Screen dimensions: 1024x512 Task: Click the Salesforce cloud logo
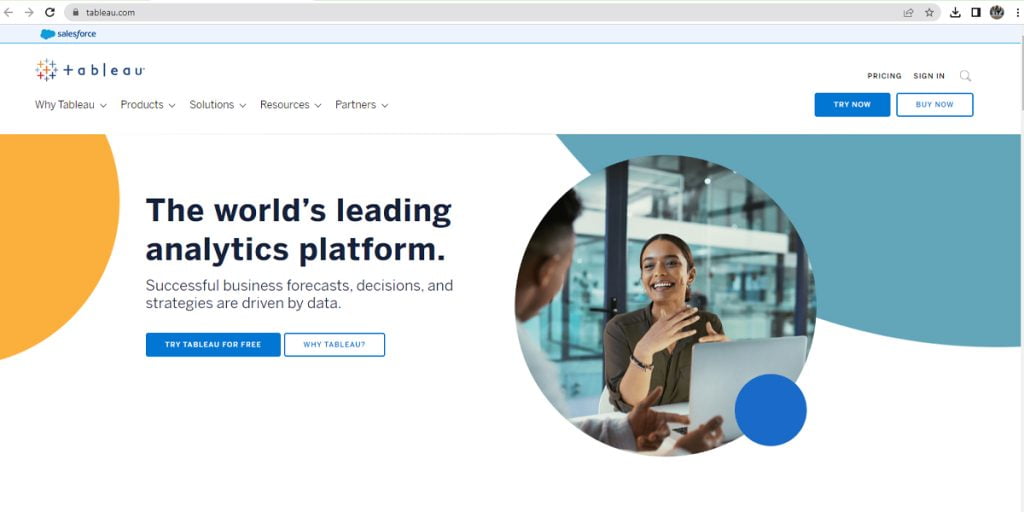click(68, 34)
